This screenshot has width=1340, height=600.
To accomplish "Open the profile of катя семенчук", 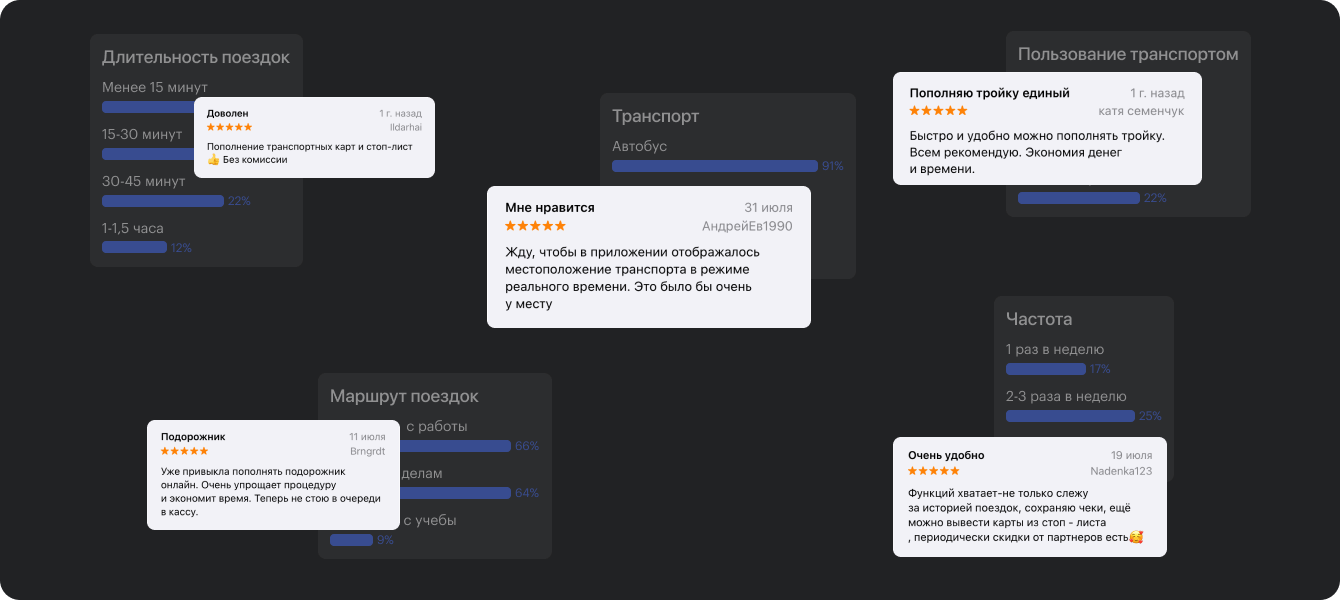I will pyautogui.click(x=1141, y=111).
